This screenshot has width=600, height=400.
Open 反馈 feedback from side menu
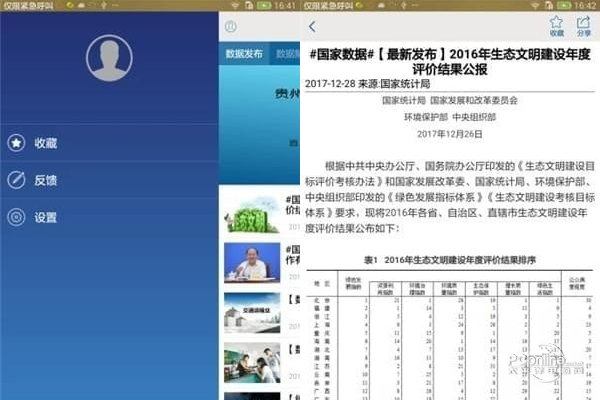click(109, 180)
